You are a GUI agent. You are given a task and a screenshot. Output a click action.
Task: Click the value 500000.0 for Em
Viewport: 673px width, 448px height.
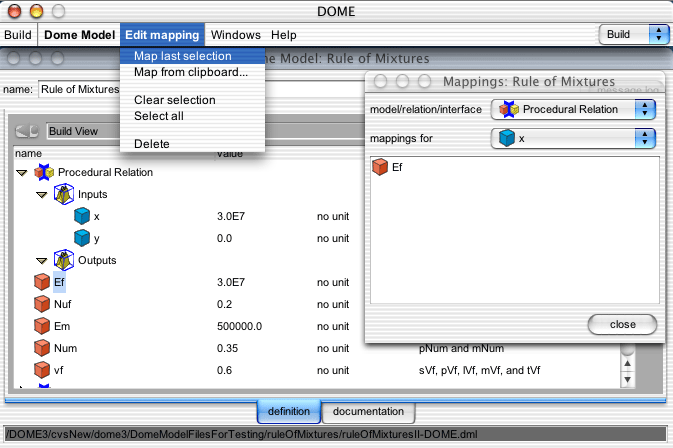pyautogui.click(x=239, y=326)
